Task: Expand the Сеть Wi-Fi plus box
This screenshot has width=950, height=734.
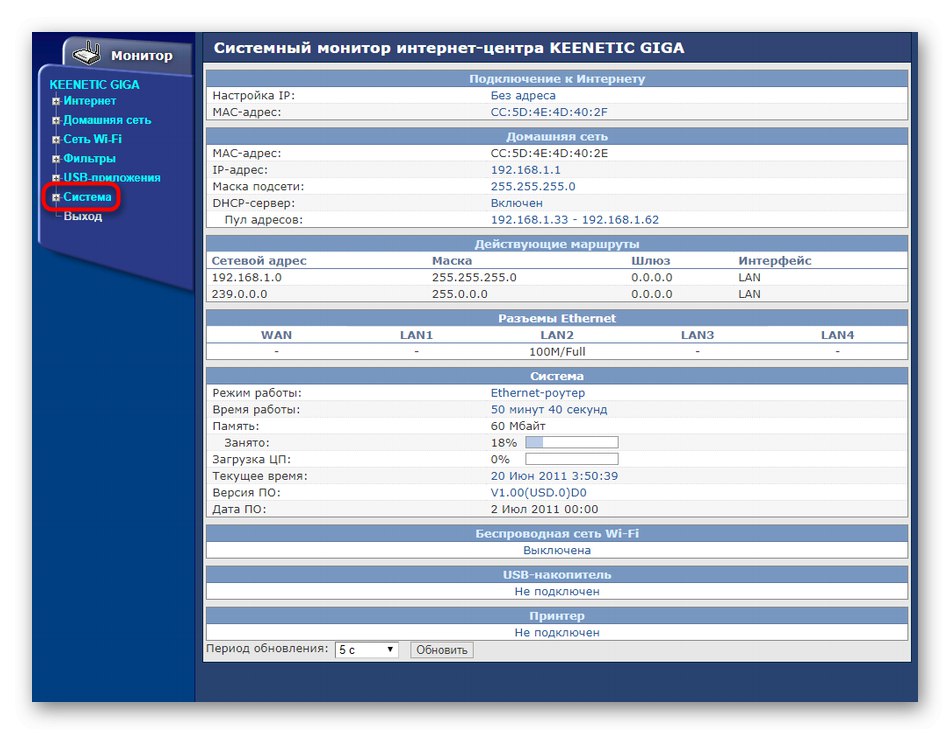Action: (x=56, y=139)
